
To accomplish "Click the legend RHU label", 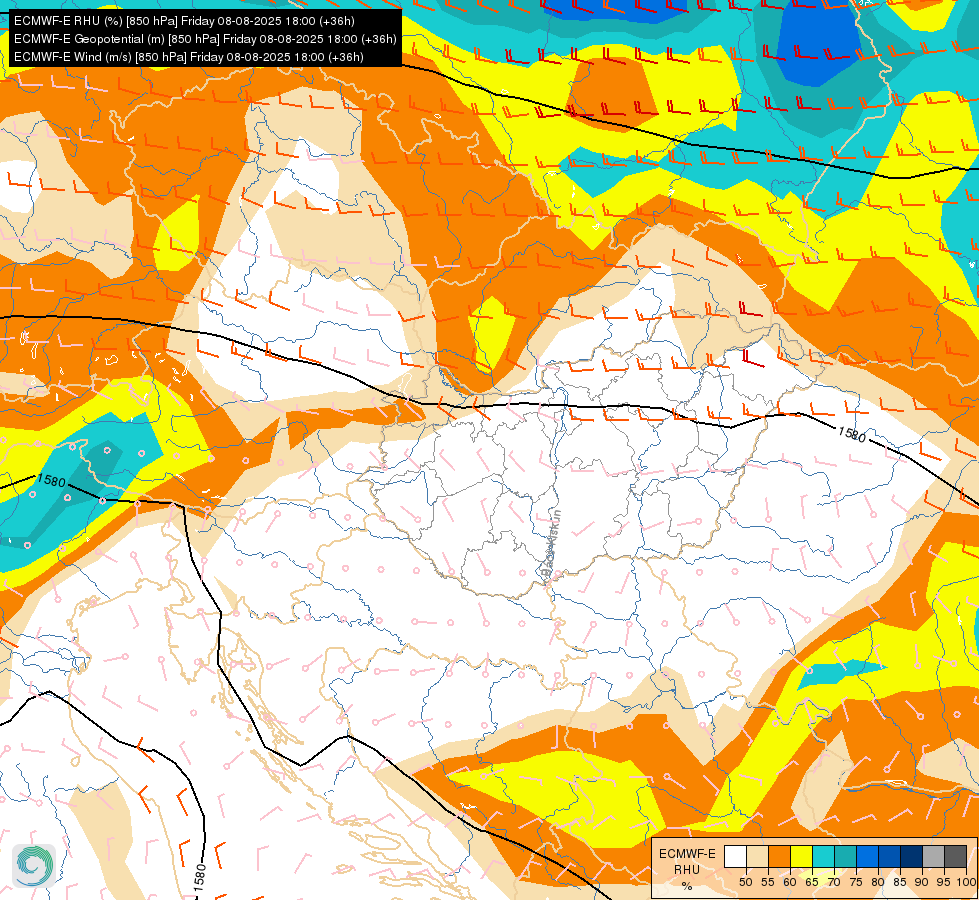I will click(687, 869).
